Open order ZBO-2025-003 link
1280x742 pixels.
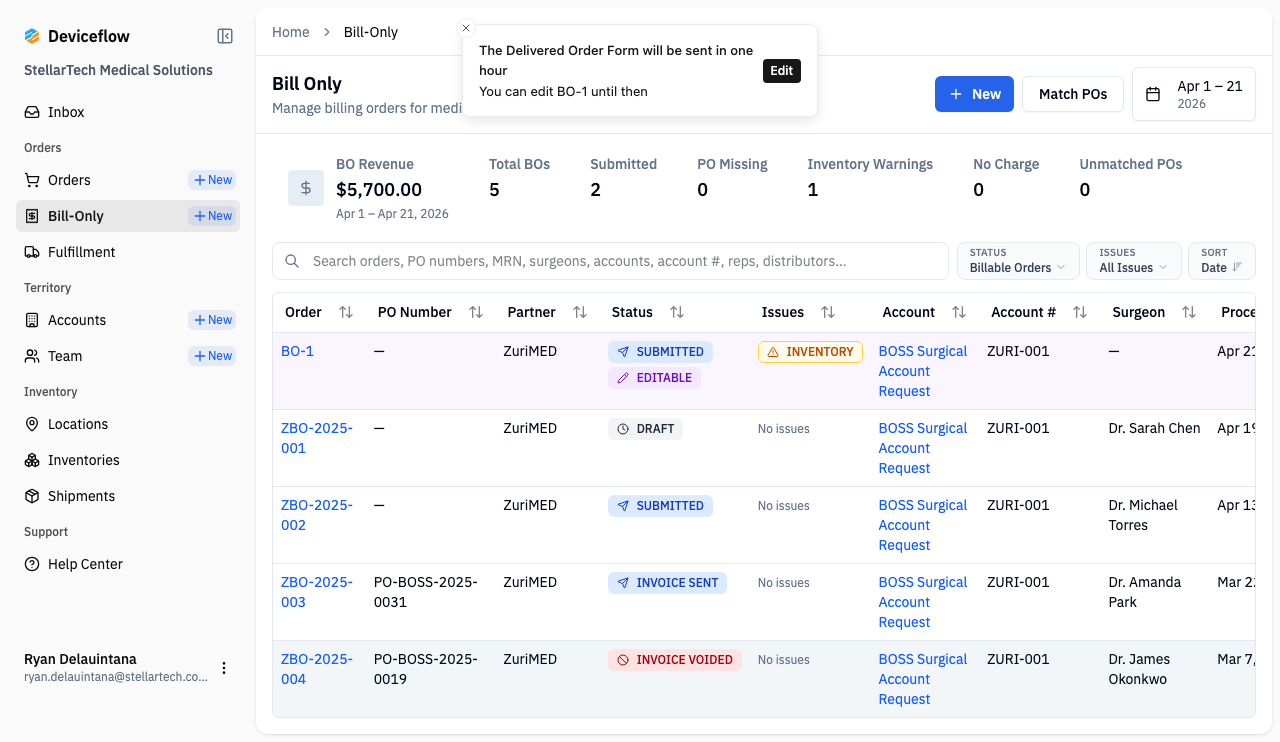coord(316,592)
